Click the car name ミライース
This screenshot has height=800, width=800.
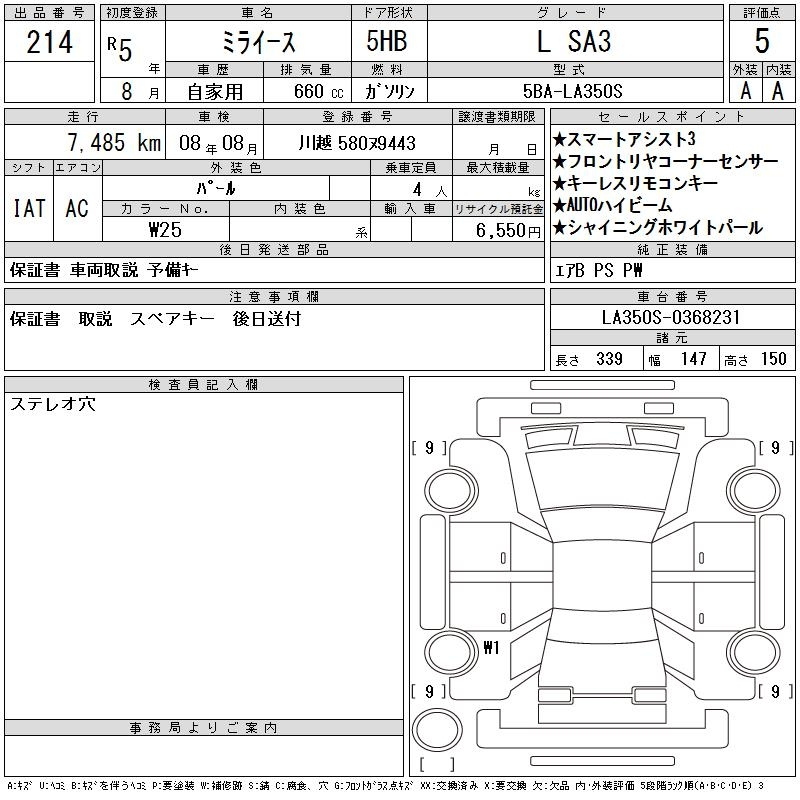click(x=259, y=42)
